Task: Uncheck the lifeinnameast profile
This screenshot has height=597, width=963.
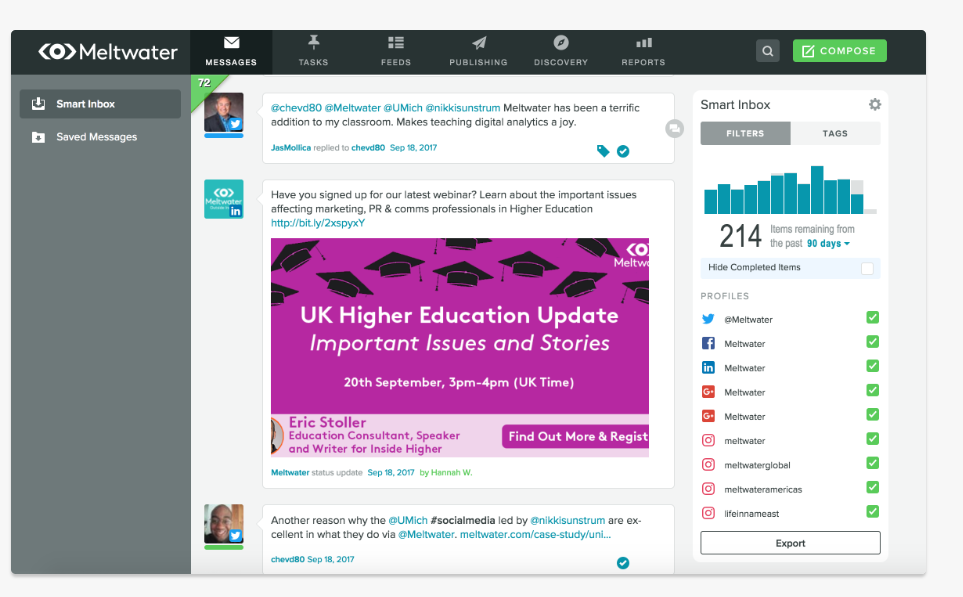Action: (872, 512)
